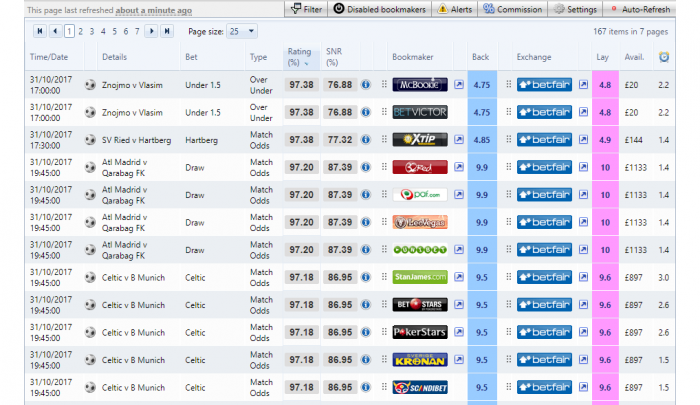Screen dimensions: 700x405
Task: Click rating 97.38 in BetVictor row
Action: [x=301, y=112]
